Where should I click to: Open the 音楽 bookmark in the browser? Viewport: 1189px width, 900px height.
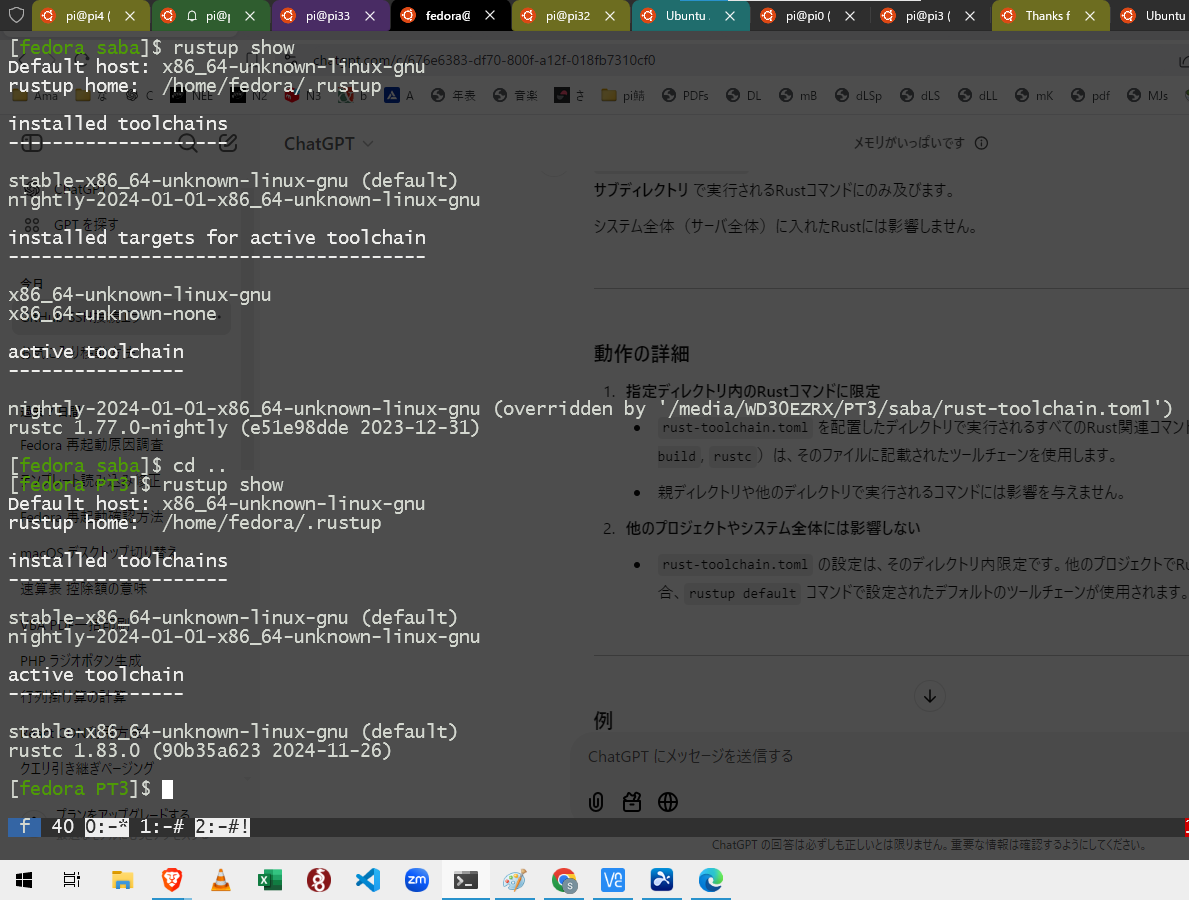(x=515, y=96)
